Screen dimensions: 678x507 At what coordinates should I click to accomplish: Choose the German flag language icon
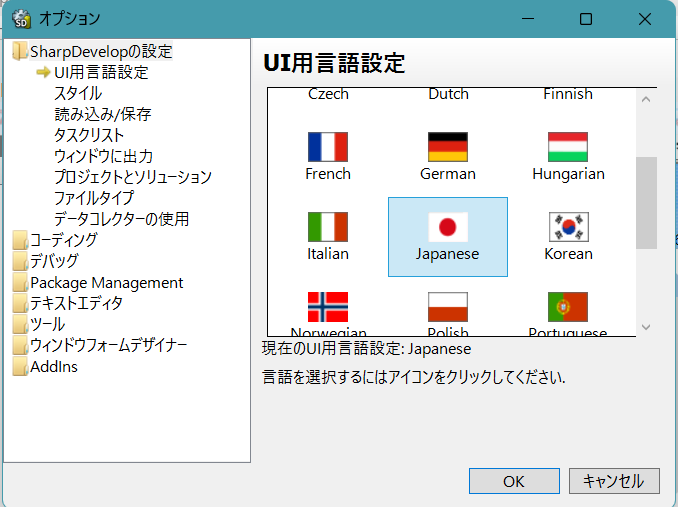[447, 147]
